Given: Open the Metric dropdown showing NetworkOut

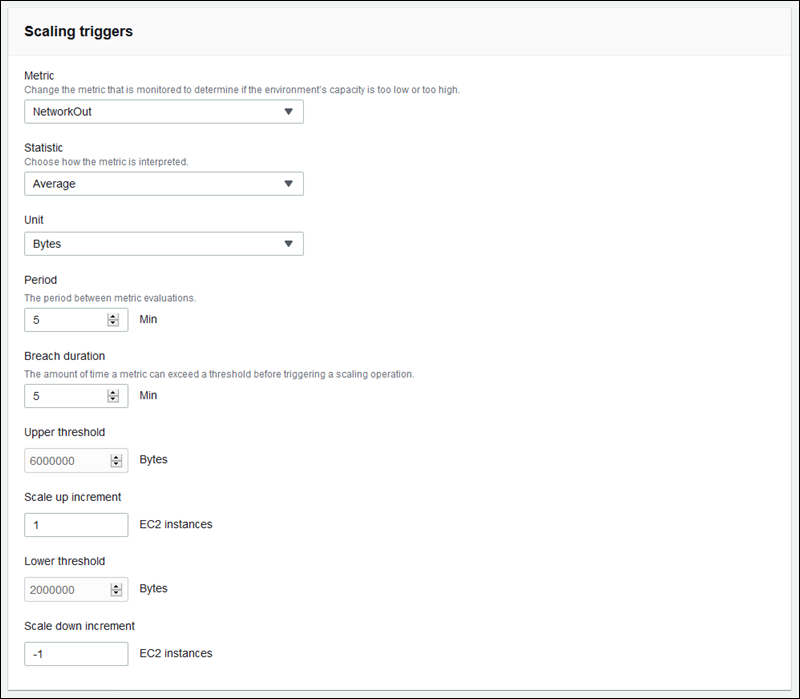Looking at the screenshot, I should pos(150,112).
